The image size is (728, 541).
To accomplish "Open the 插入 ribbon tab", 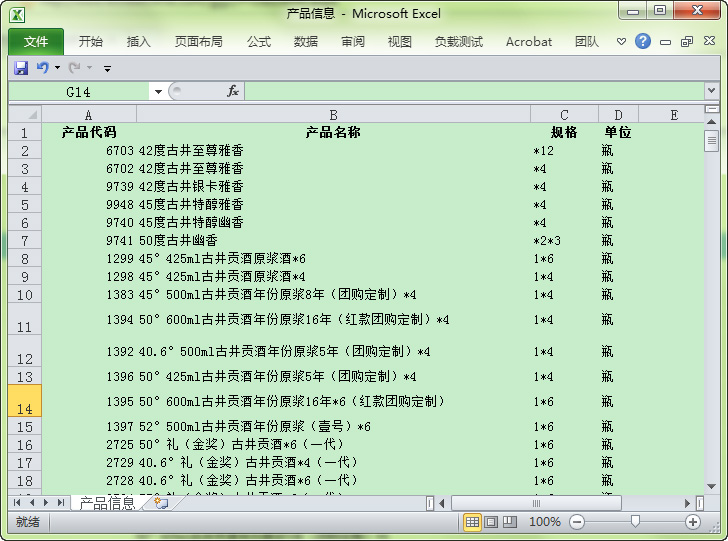I will point(138,42).
